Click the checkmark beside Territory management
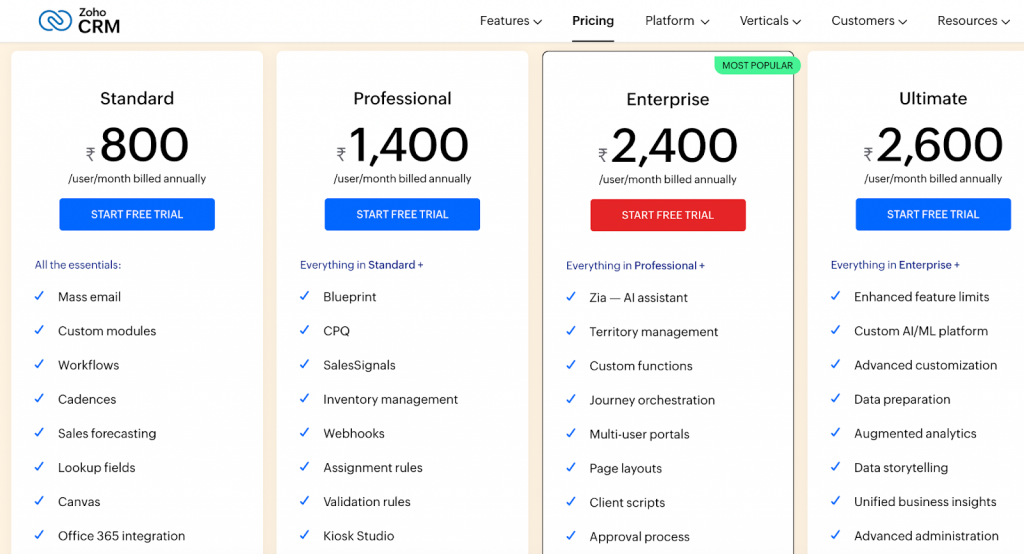This screenshot has height=554, width=1024. (571, 331)
